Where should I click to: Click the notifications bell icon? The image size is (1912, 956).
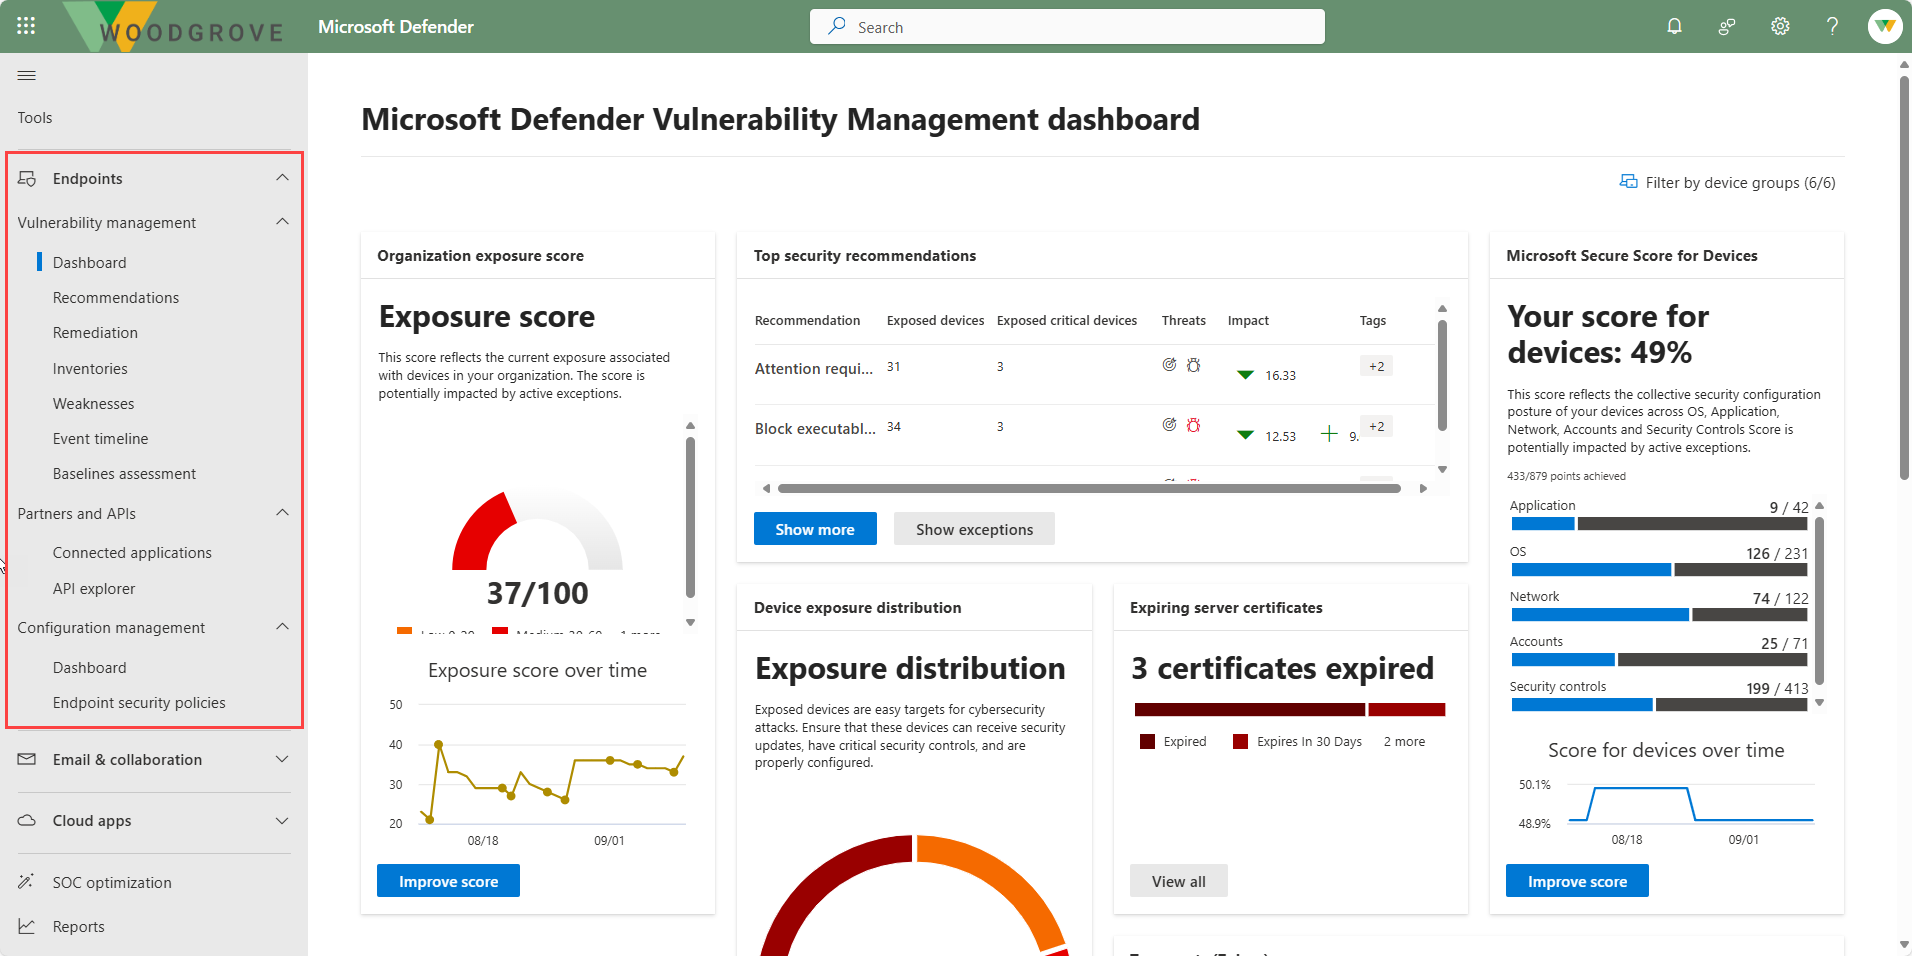click(1674, 26)
